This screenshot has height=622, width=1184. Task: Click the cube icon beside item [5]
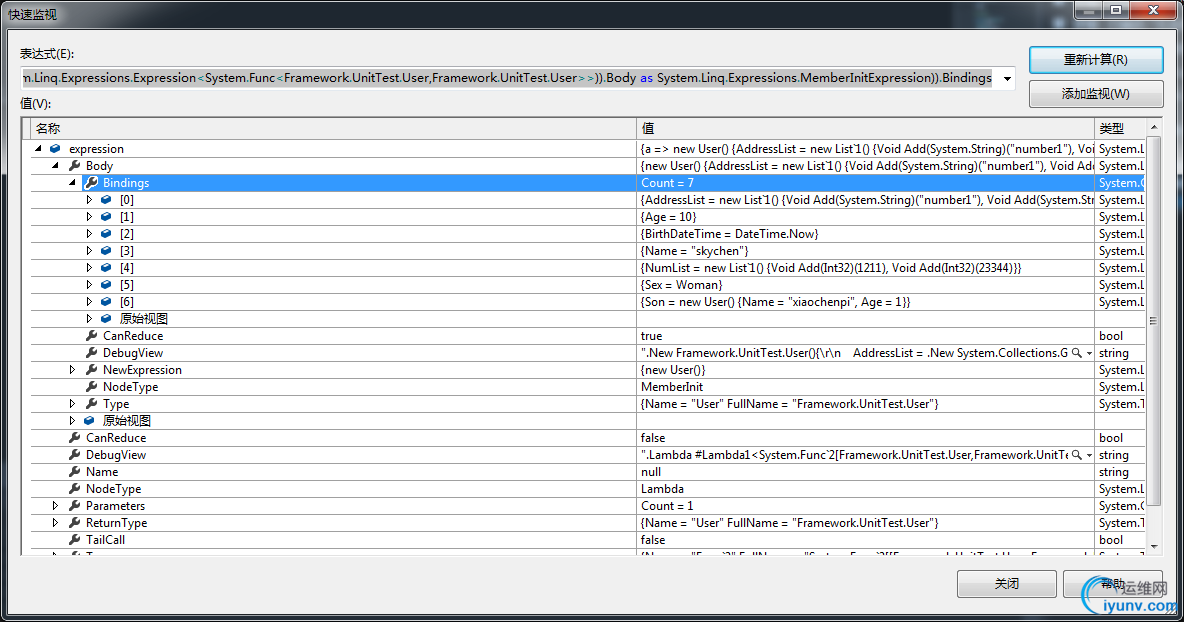106,285
